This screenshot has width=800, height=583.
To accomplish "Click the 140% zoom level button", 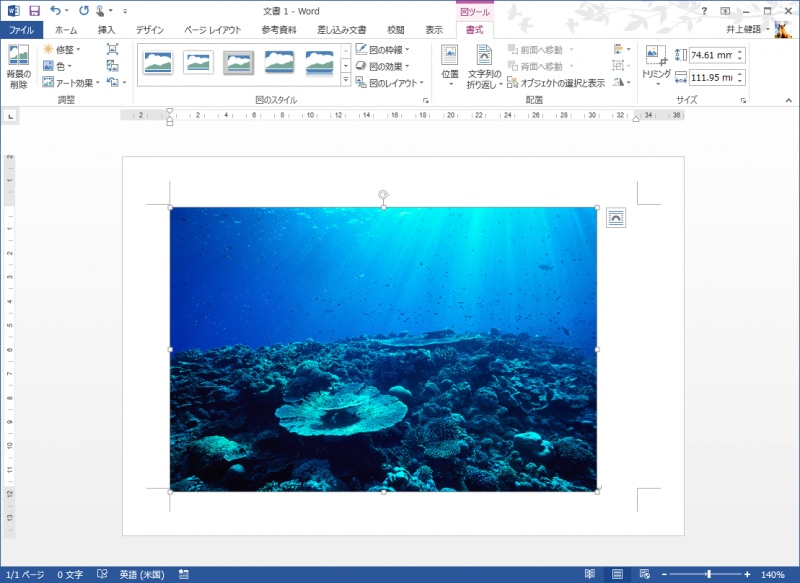I will coord(772,575).
